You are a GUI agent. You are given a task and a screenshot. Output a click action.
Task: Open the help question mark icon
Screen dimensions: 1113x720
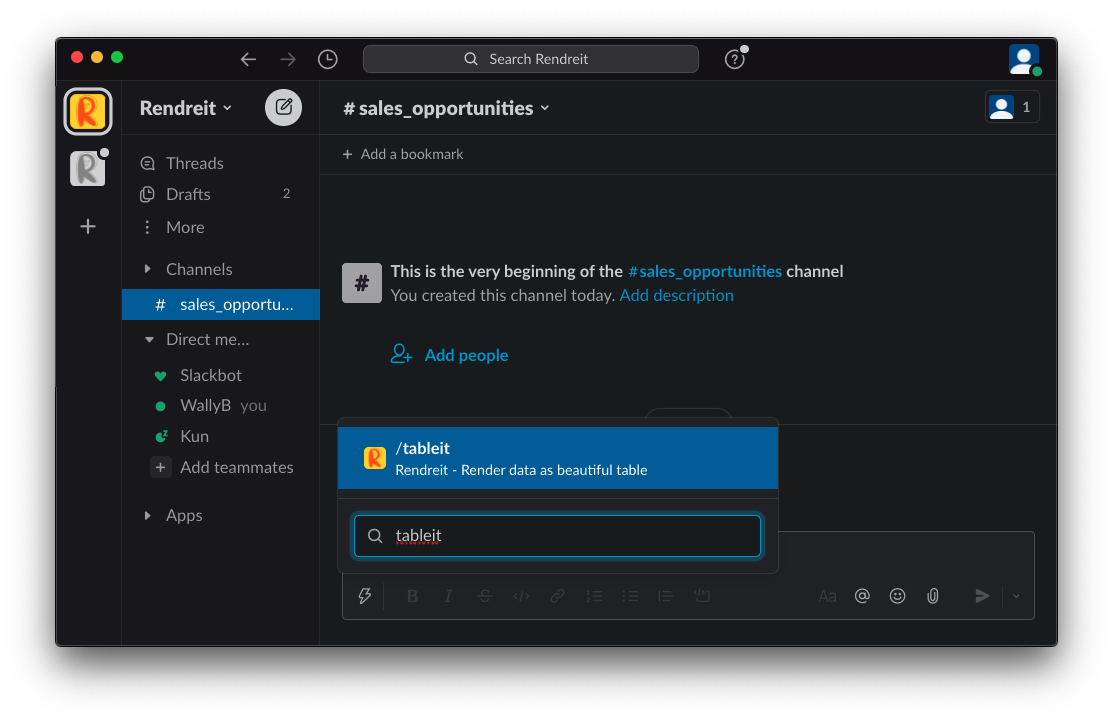pyautogui.click(x=735, y=59)
